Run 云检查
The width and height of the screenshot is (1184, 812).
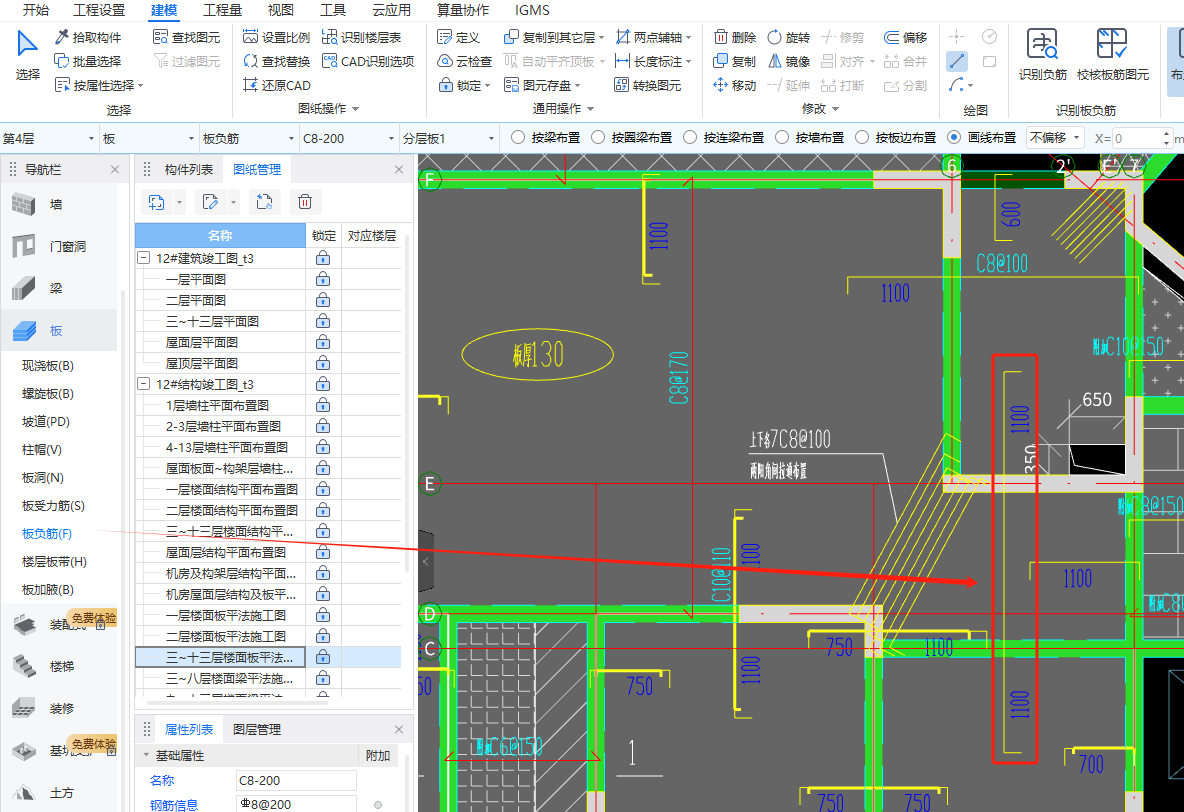pyautogui.click(x=464, y=61)
